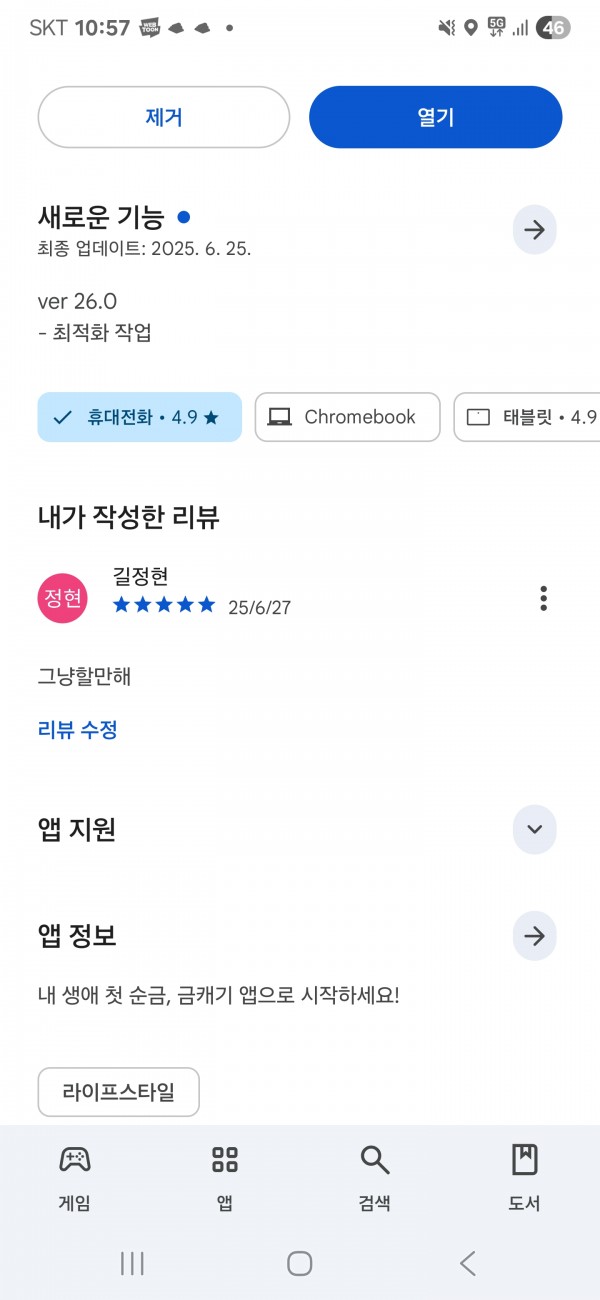The height and width of the screenshot is (1300, 600).
Task: Tap the five-star rating on my review
Action: pyautogui.click(x=164, y=604)
